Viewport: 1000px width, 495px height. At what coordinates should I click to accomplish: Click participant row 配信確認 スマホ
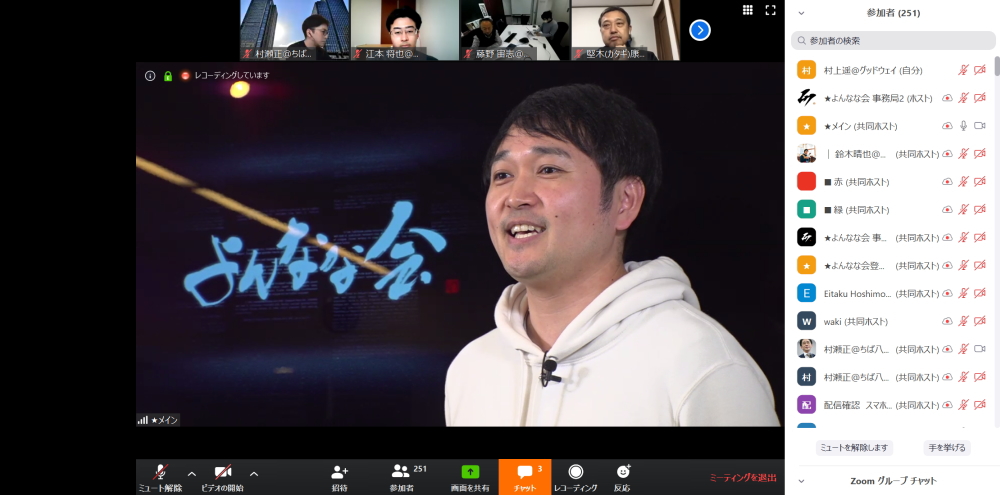890,404
